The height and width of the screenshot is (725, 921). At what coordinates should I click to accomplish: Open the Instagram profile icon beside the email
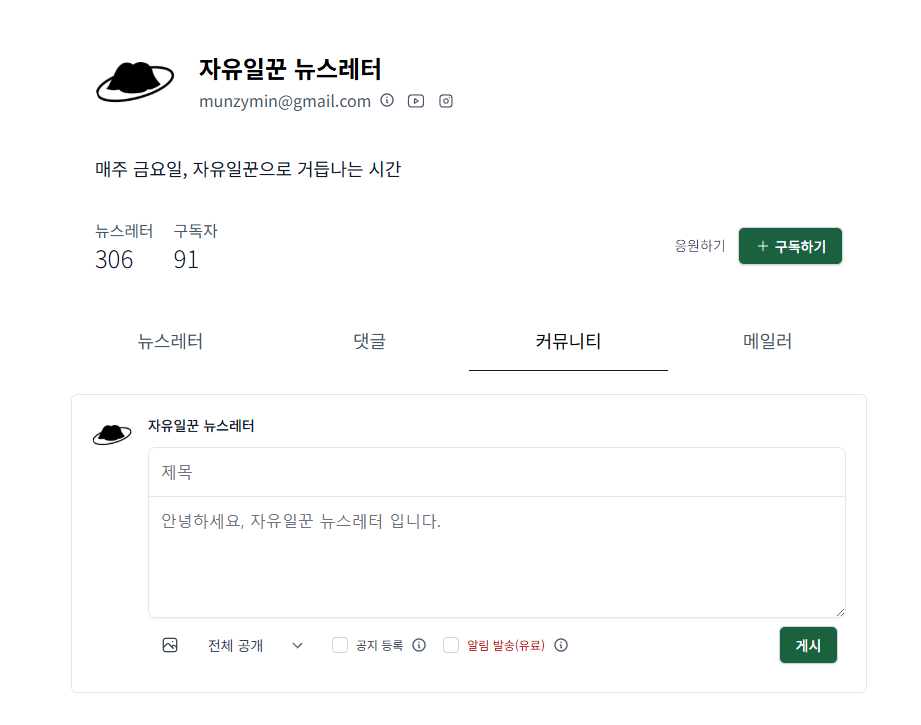[445, 100]
